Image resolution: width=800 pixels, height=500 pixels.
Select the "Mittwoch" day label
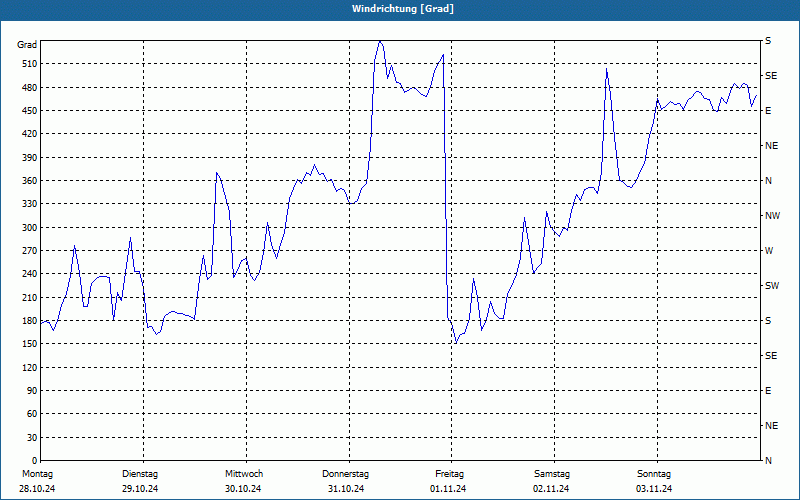(x=244, y=474)
